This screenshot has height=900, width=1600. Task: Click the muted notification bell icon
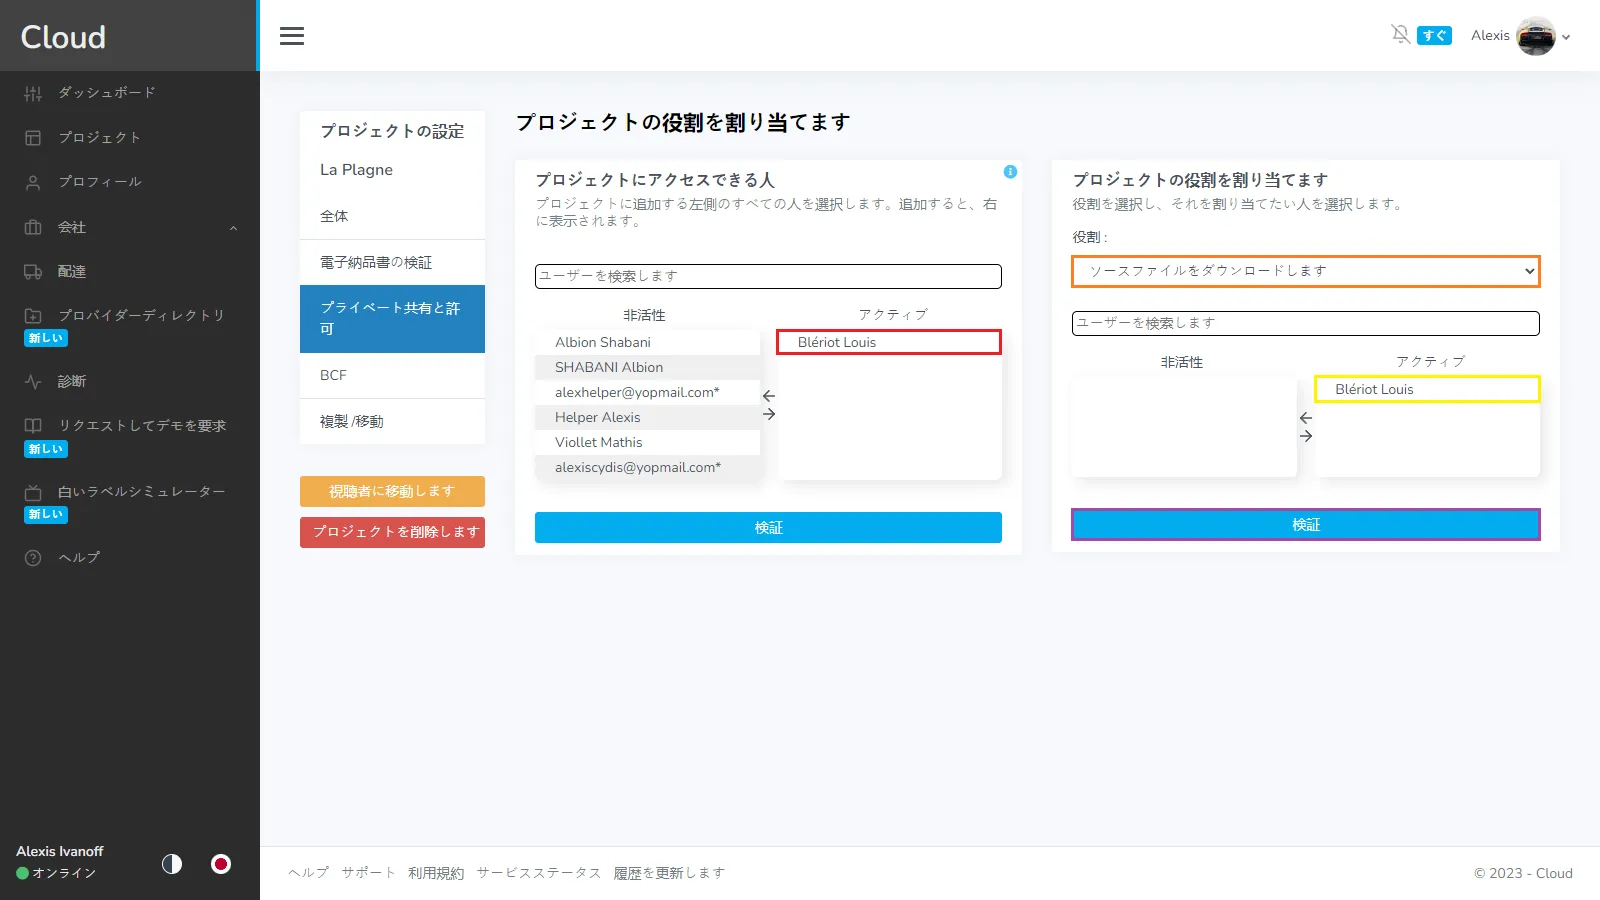(x=1400, y=35)
